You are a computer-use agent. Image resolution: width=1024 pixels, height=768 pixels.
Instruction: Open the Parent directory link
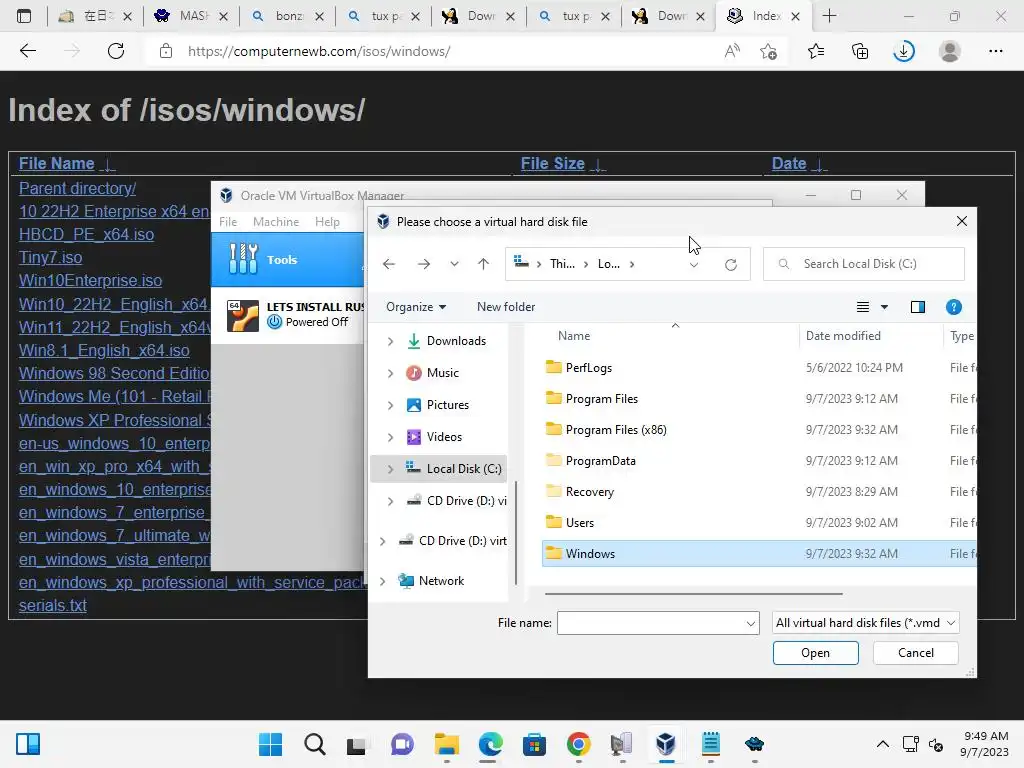click(77, 188)
